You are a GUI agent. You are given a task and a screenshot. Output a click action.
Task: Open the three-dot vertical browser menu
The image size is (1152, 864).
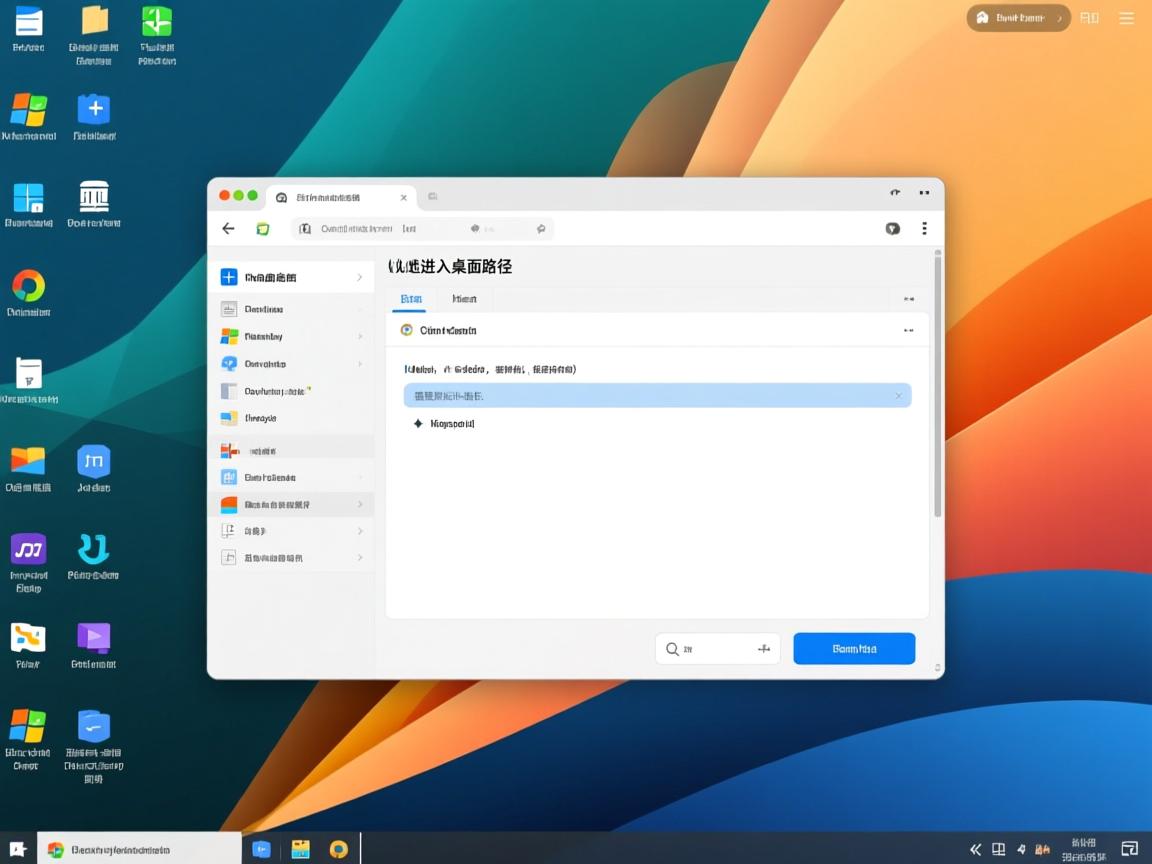point(924,229)
